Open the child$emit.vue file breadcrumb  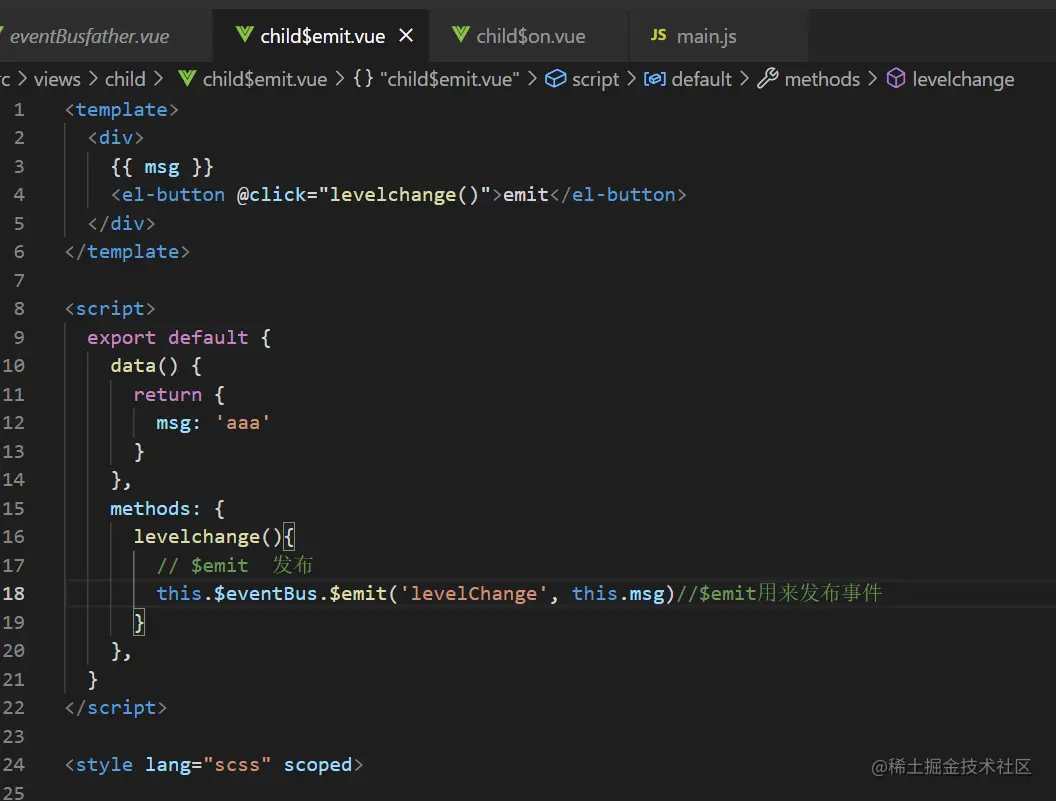point(265,79)
